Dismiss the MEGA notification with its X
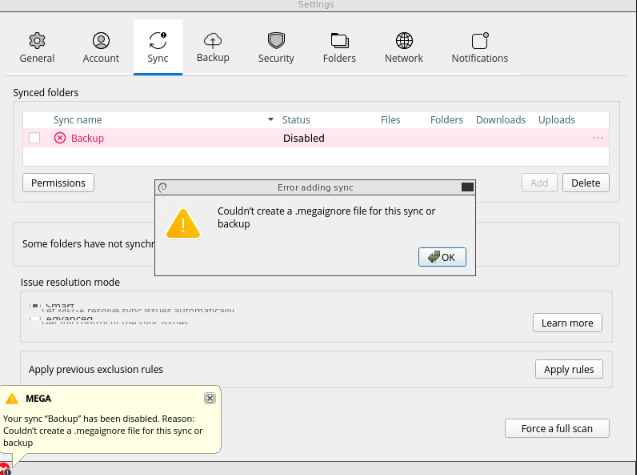Viewport: 637px width, 475px height. pyautogui.click(x=210, y=398)
